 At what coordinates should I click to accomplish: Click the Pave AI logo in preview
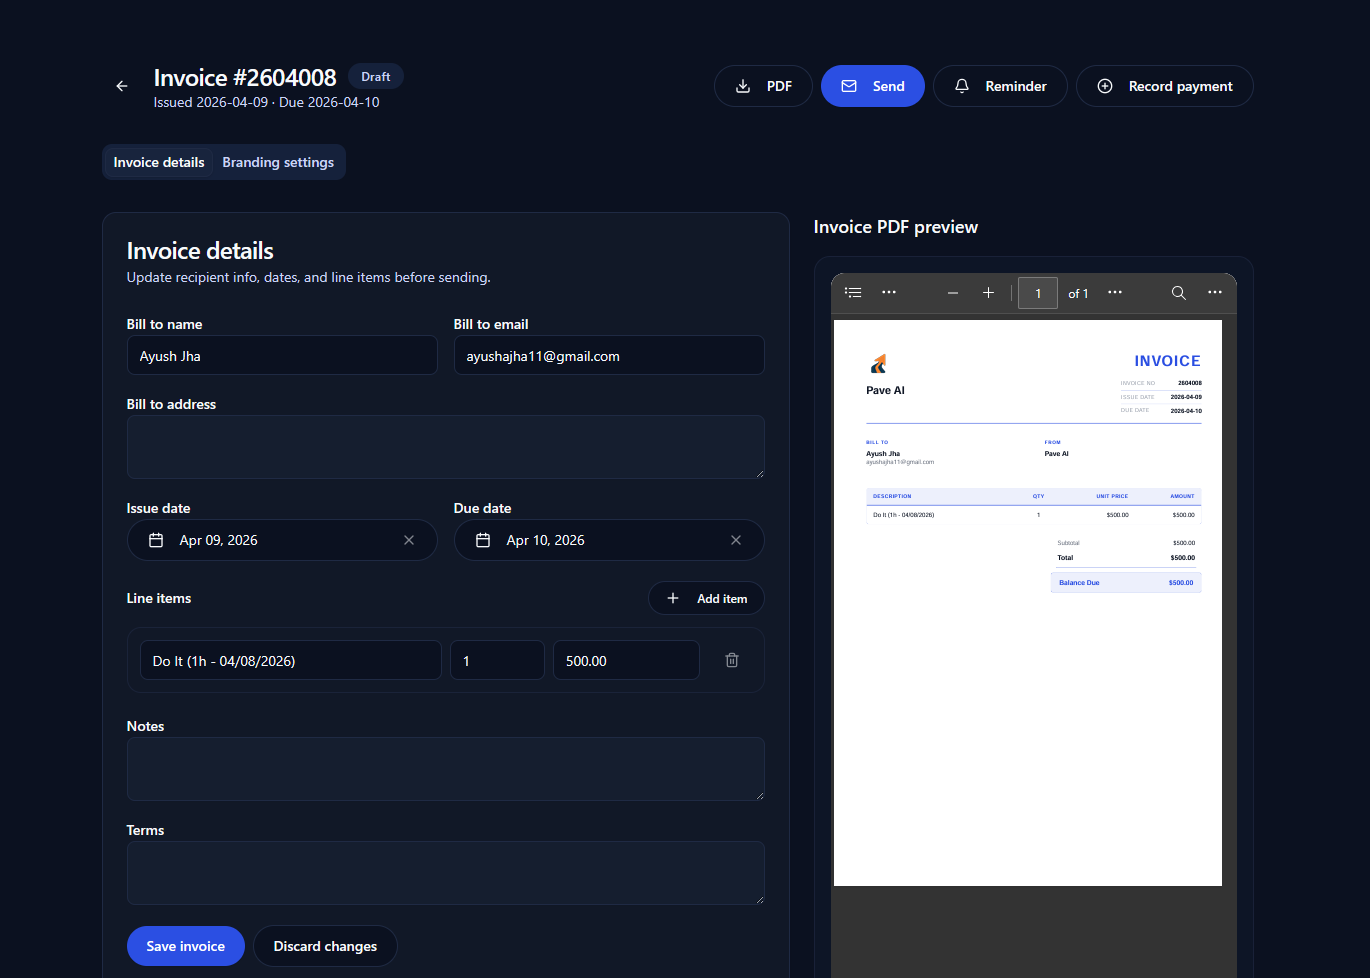(878, 363)
